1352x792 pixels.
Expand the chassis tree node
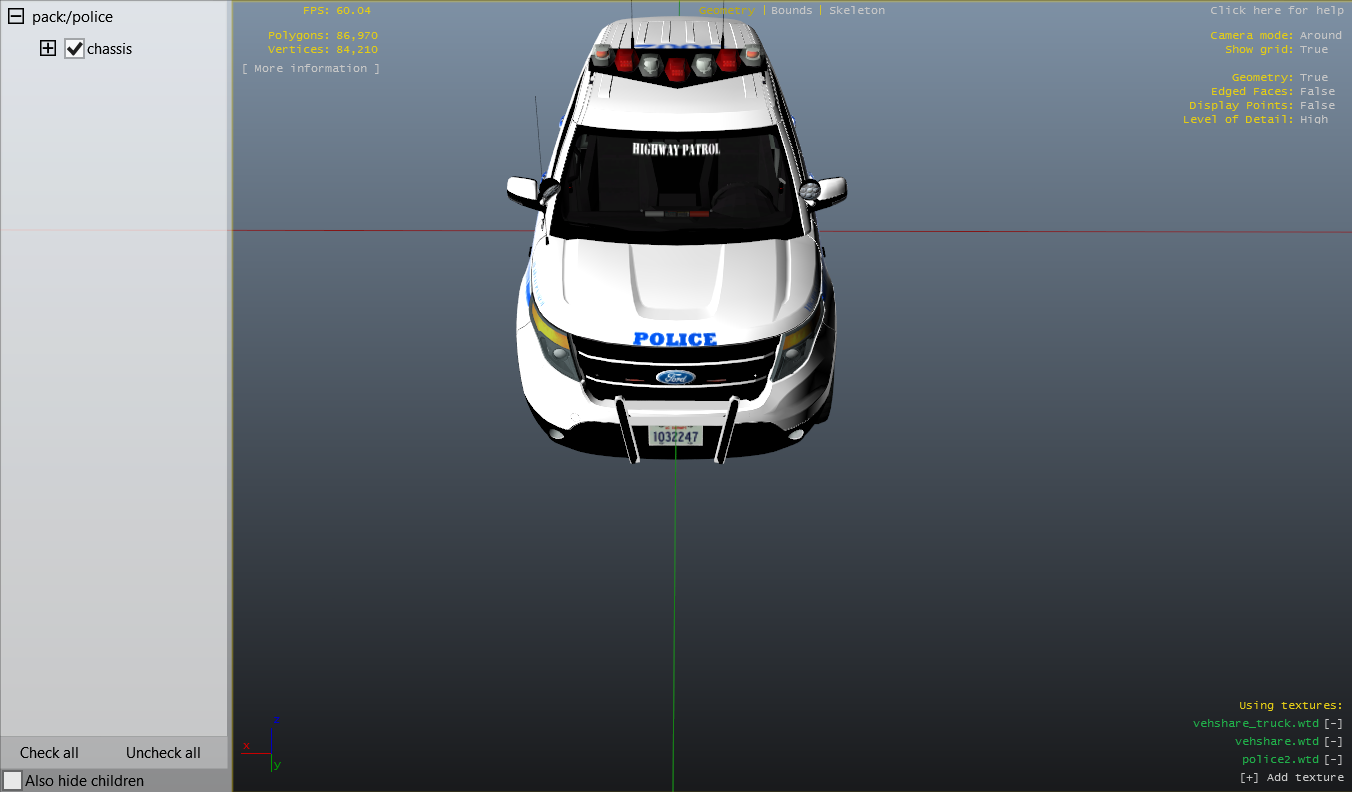[48, 48]
